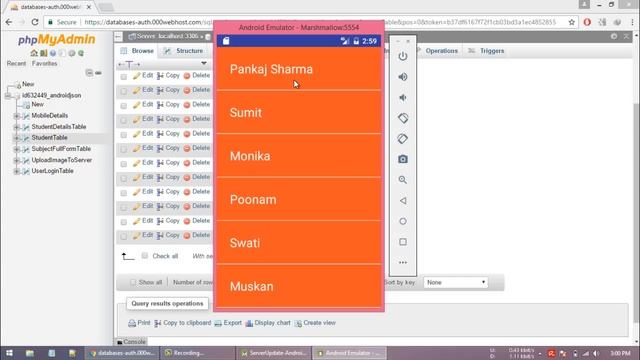640x360 pixels.
Task: Click the Print link
Action: coord(139,323)
